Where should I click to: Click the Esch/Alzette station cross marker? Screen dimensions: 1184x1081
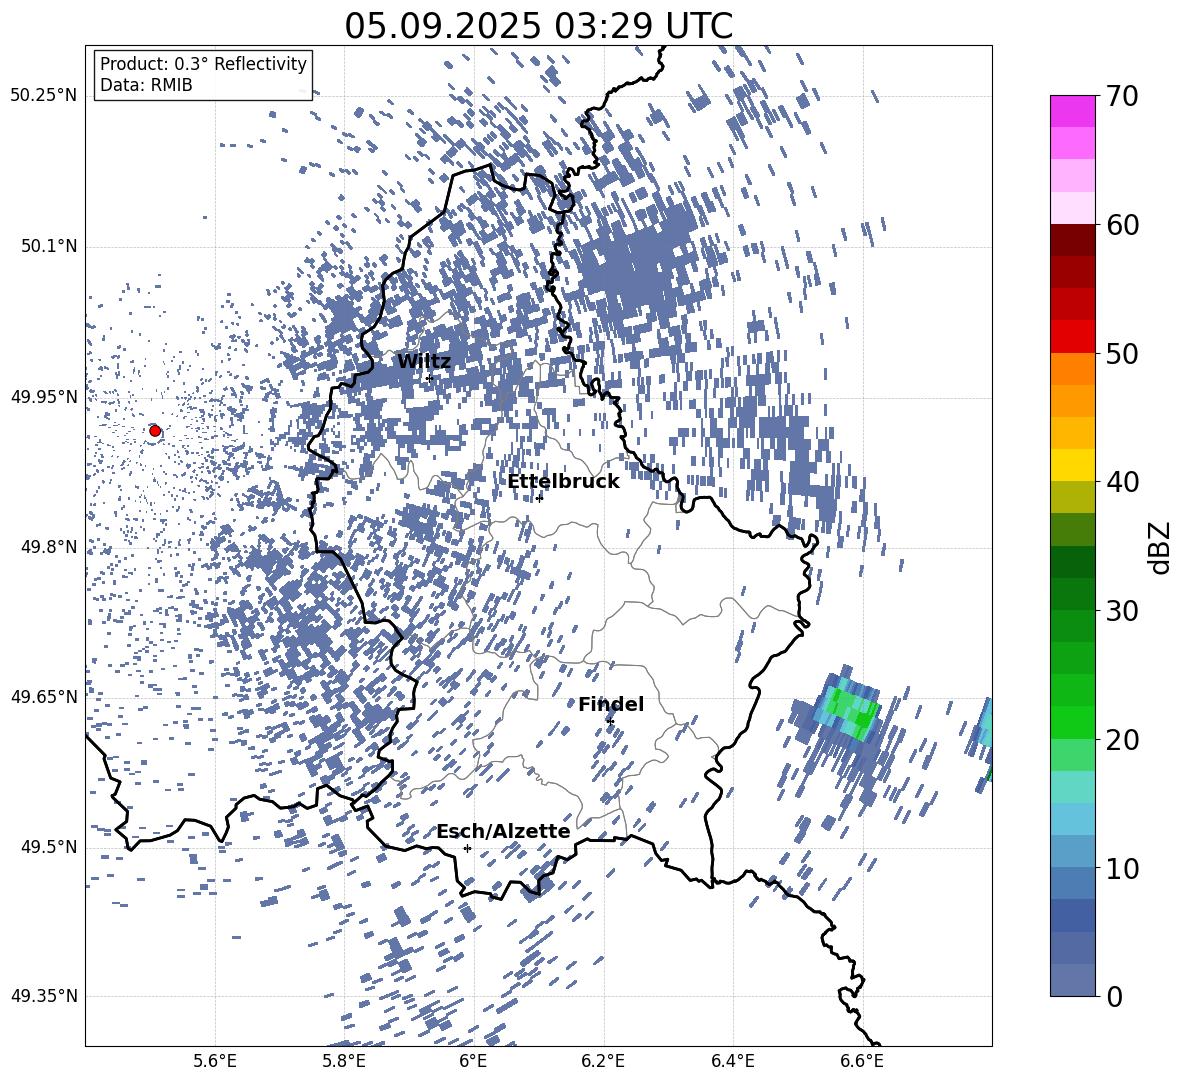click(467, 848)
